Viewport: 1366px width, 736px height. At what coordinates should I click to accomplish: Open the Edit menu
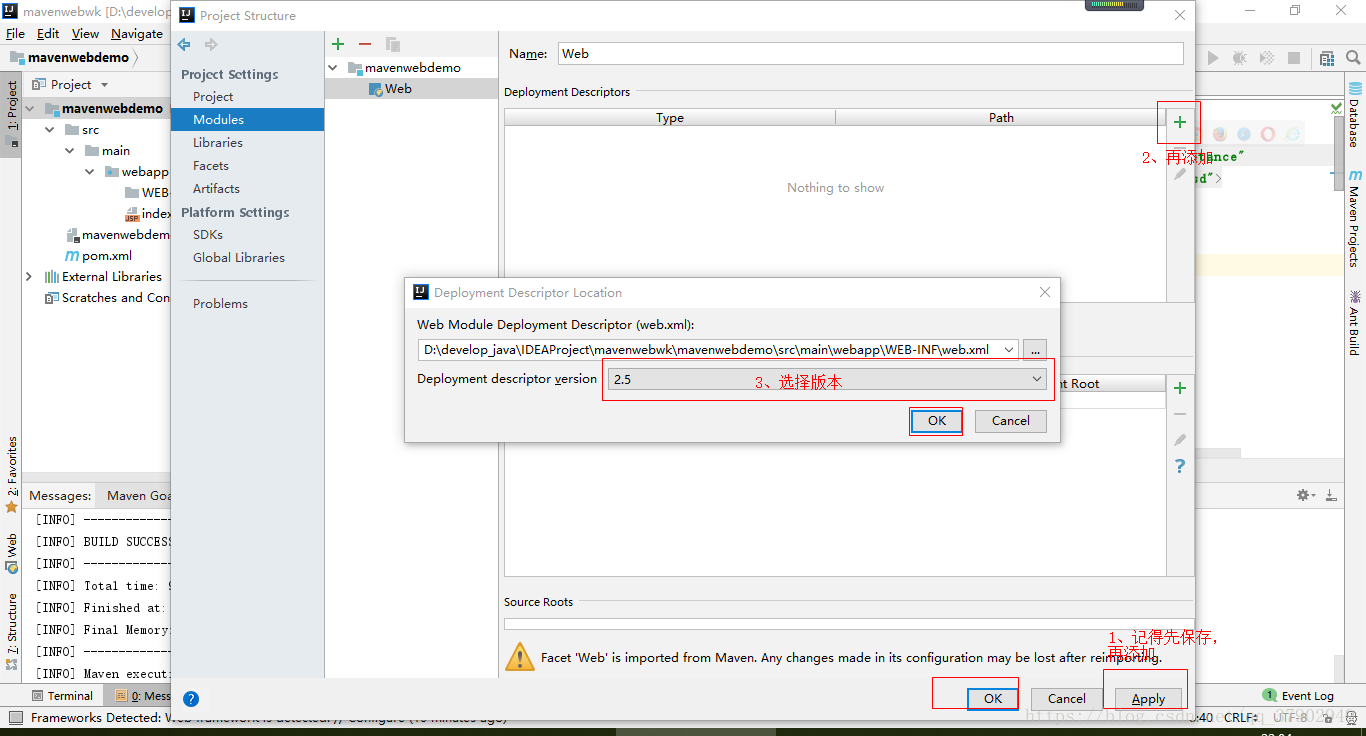point(48,33)
